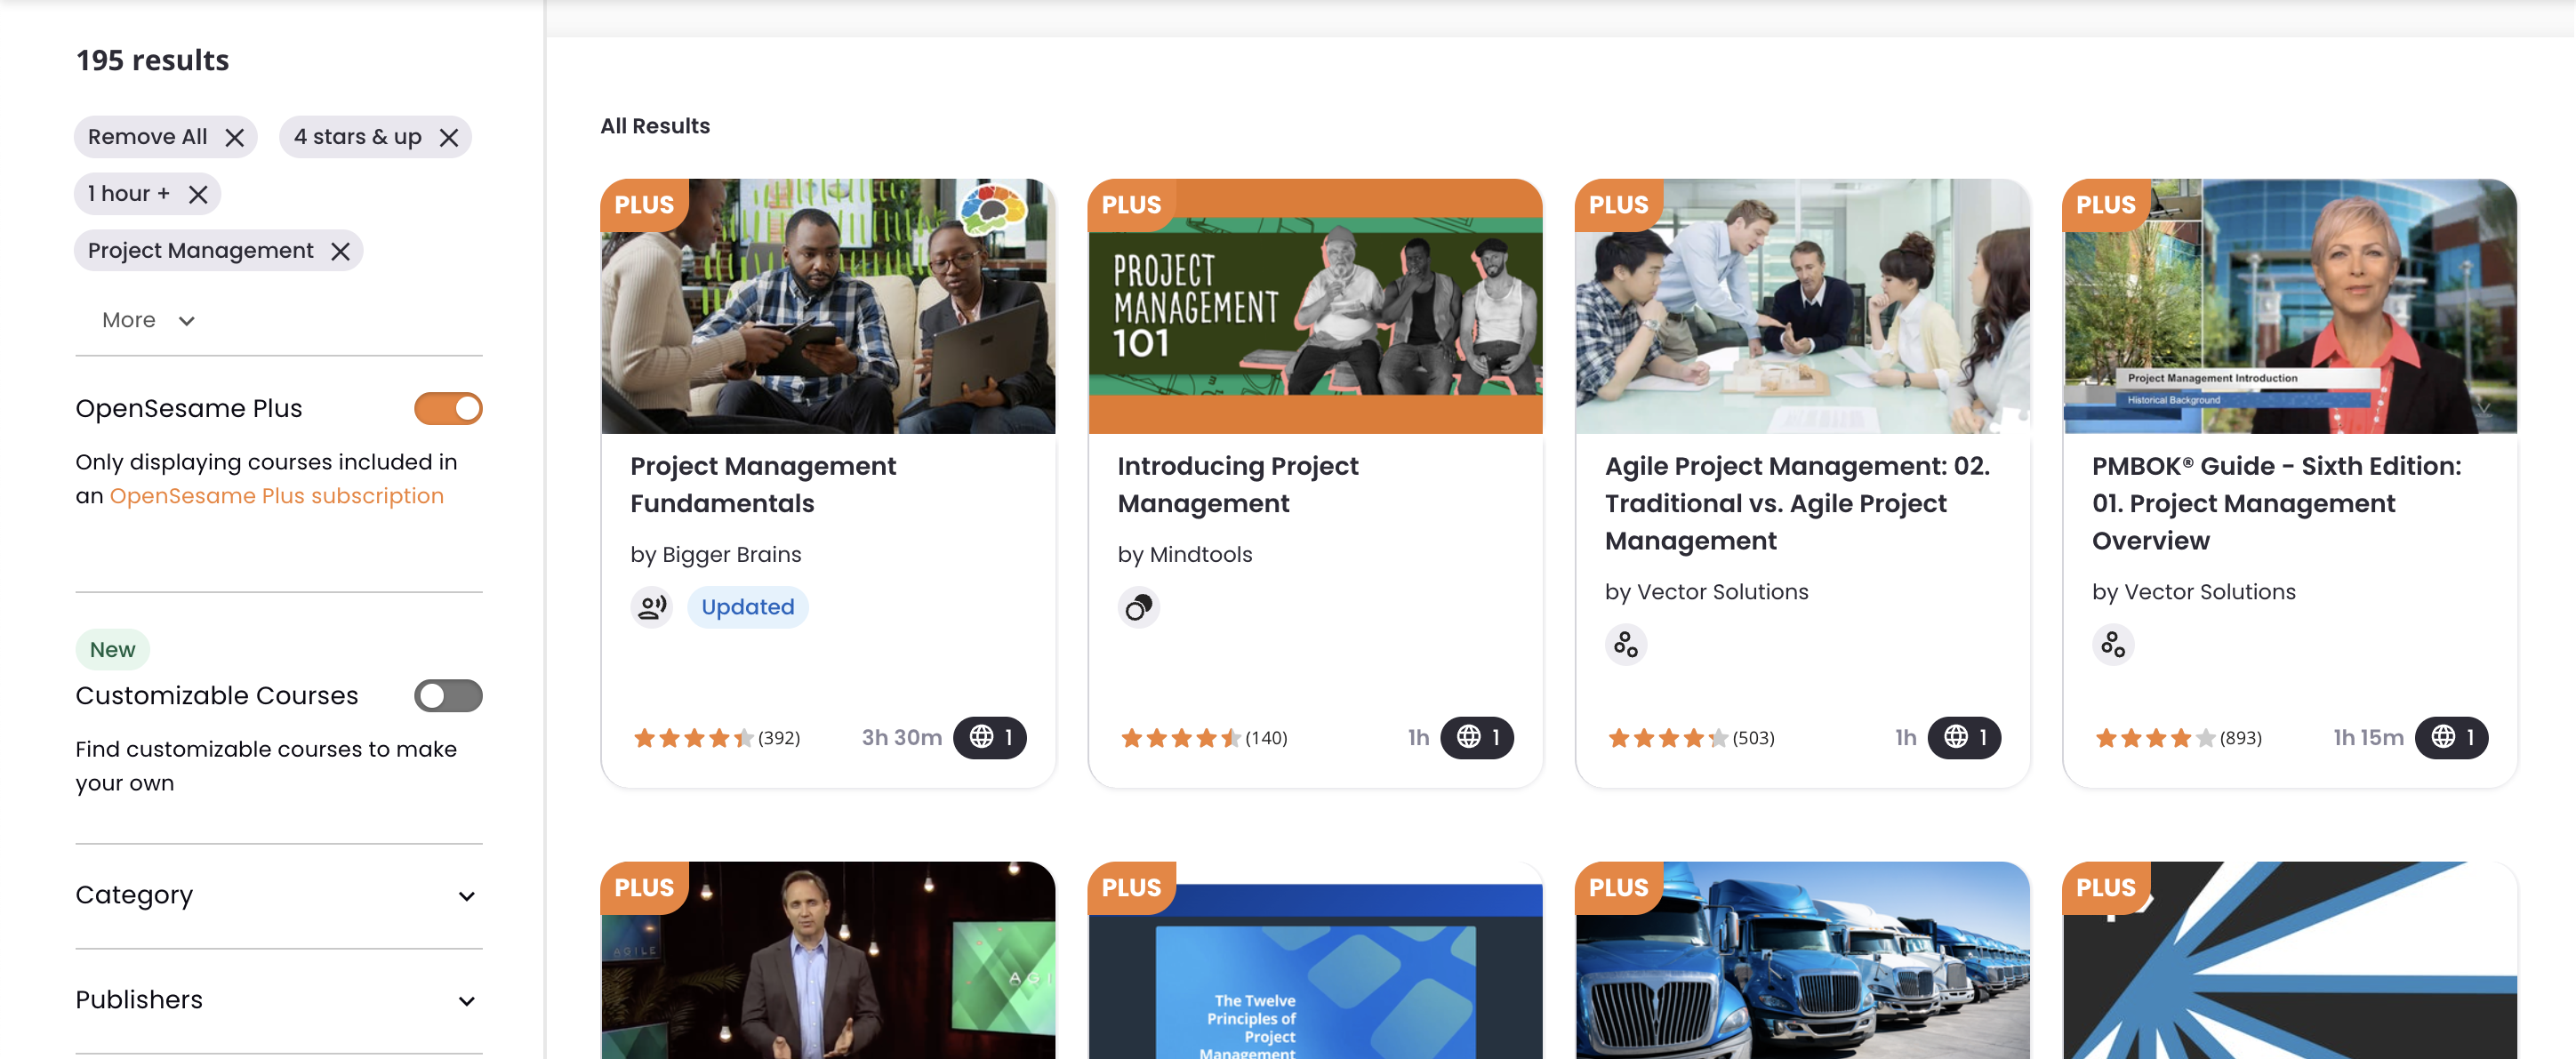The image size is (2576, 1059).
Task: Click the Updated badge on Project Management Fundamentals
Action: tap(748, 607)
